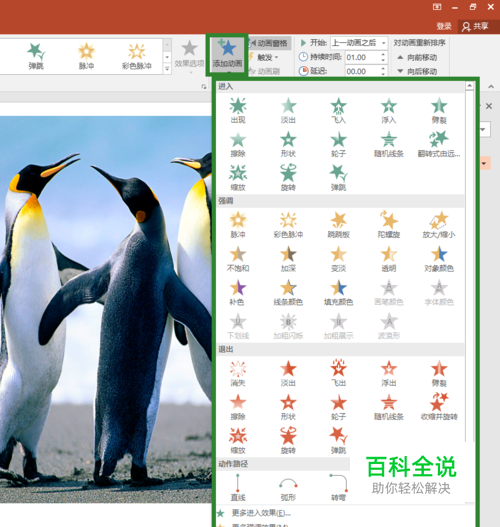
Task: Step the animation gallery down one row
Action: [167, 57]
